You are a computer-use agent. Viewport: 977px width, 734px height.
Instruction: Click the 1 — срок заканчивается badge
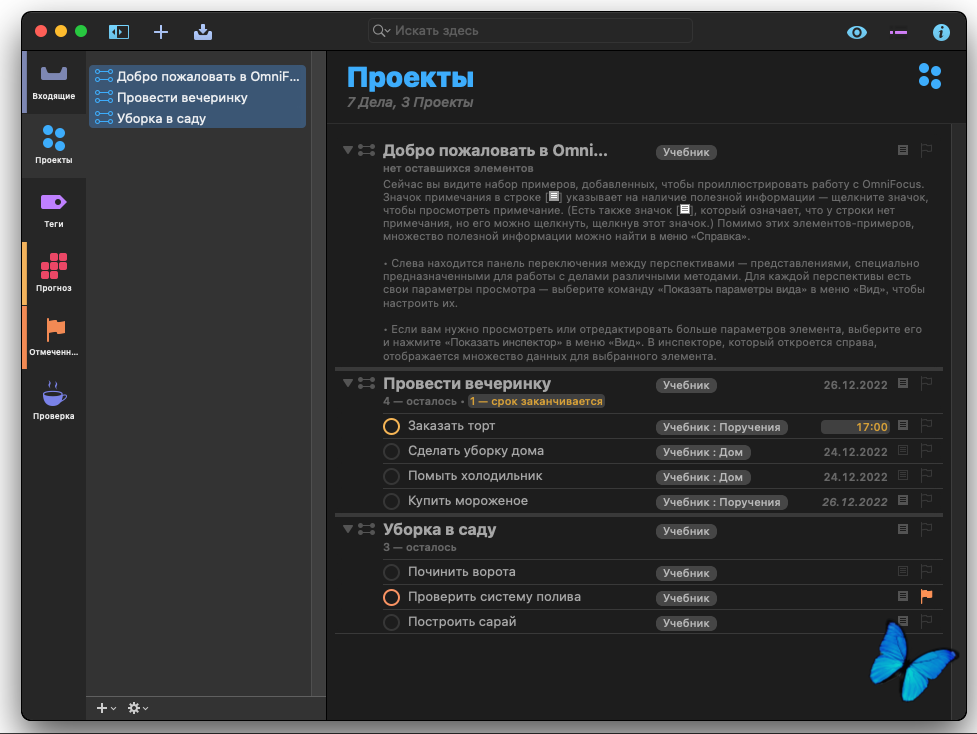click(536, 401)
